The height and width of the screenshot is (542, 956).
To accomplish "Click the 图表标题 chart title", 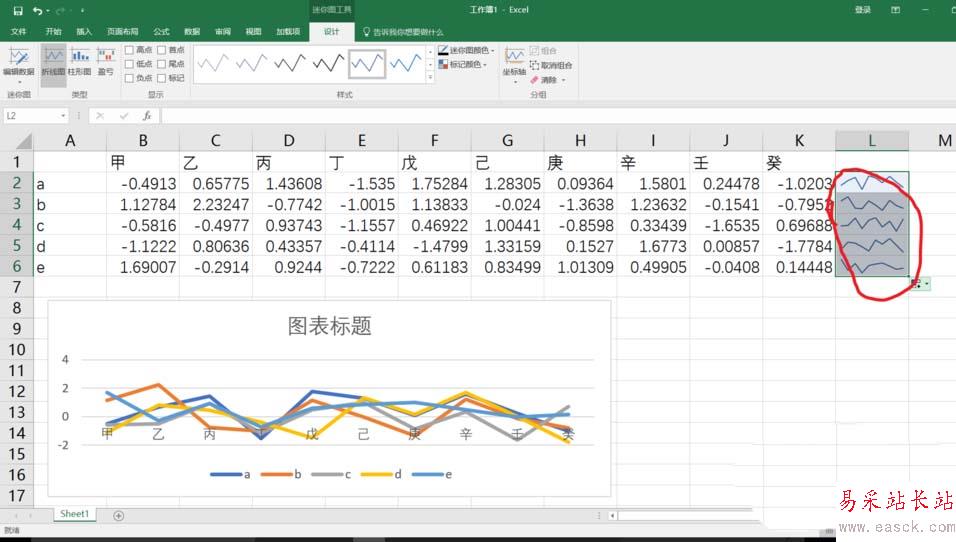I will coord(329,326).
